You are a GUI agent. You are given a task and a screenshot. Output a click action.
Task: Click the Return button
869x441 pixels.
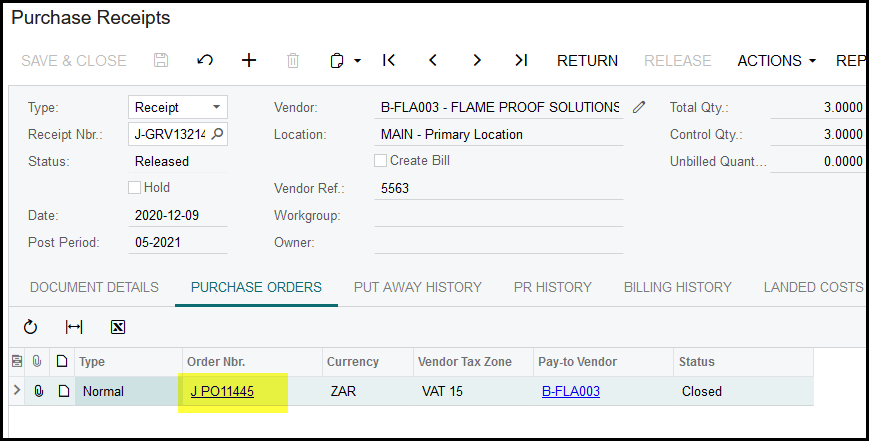click(x=587, y=60)
